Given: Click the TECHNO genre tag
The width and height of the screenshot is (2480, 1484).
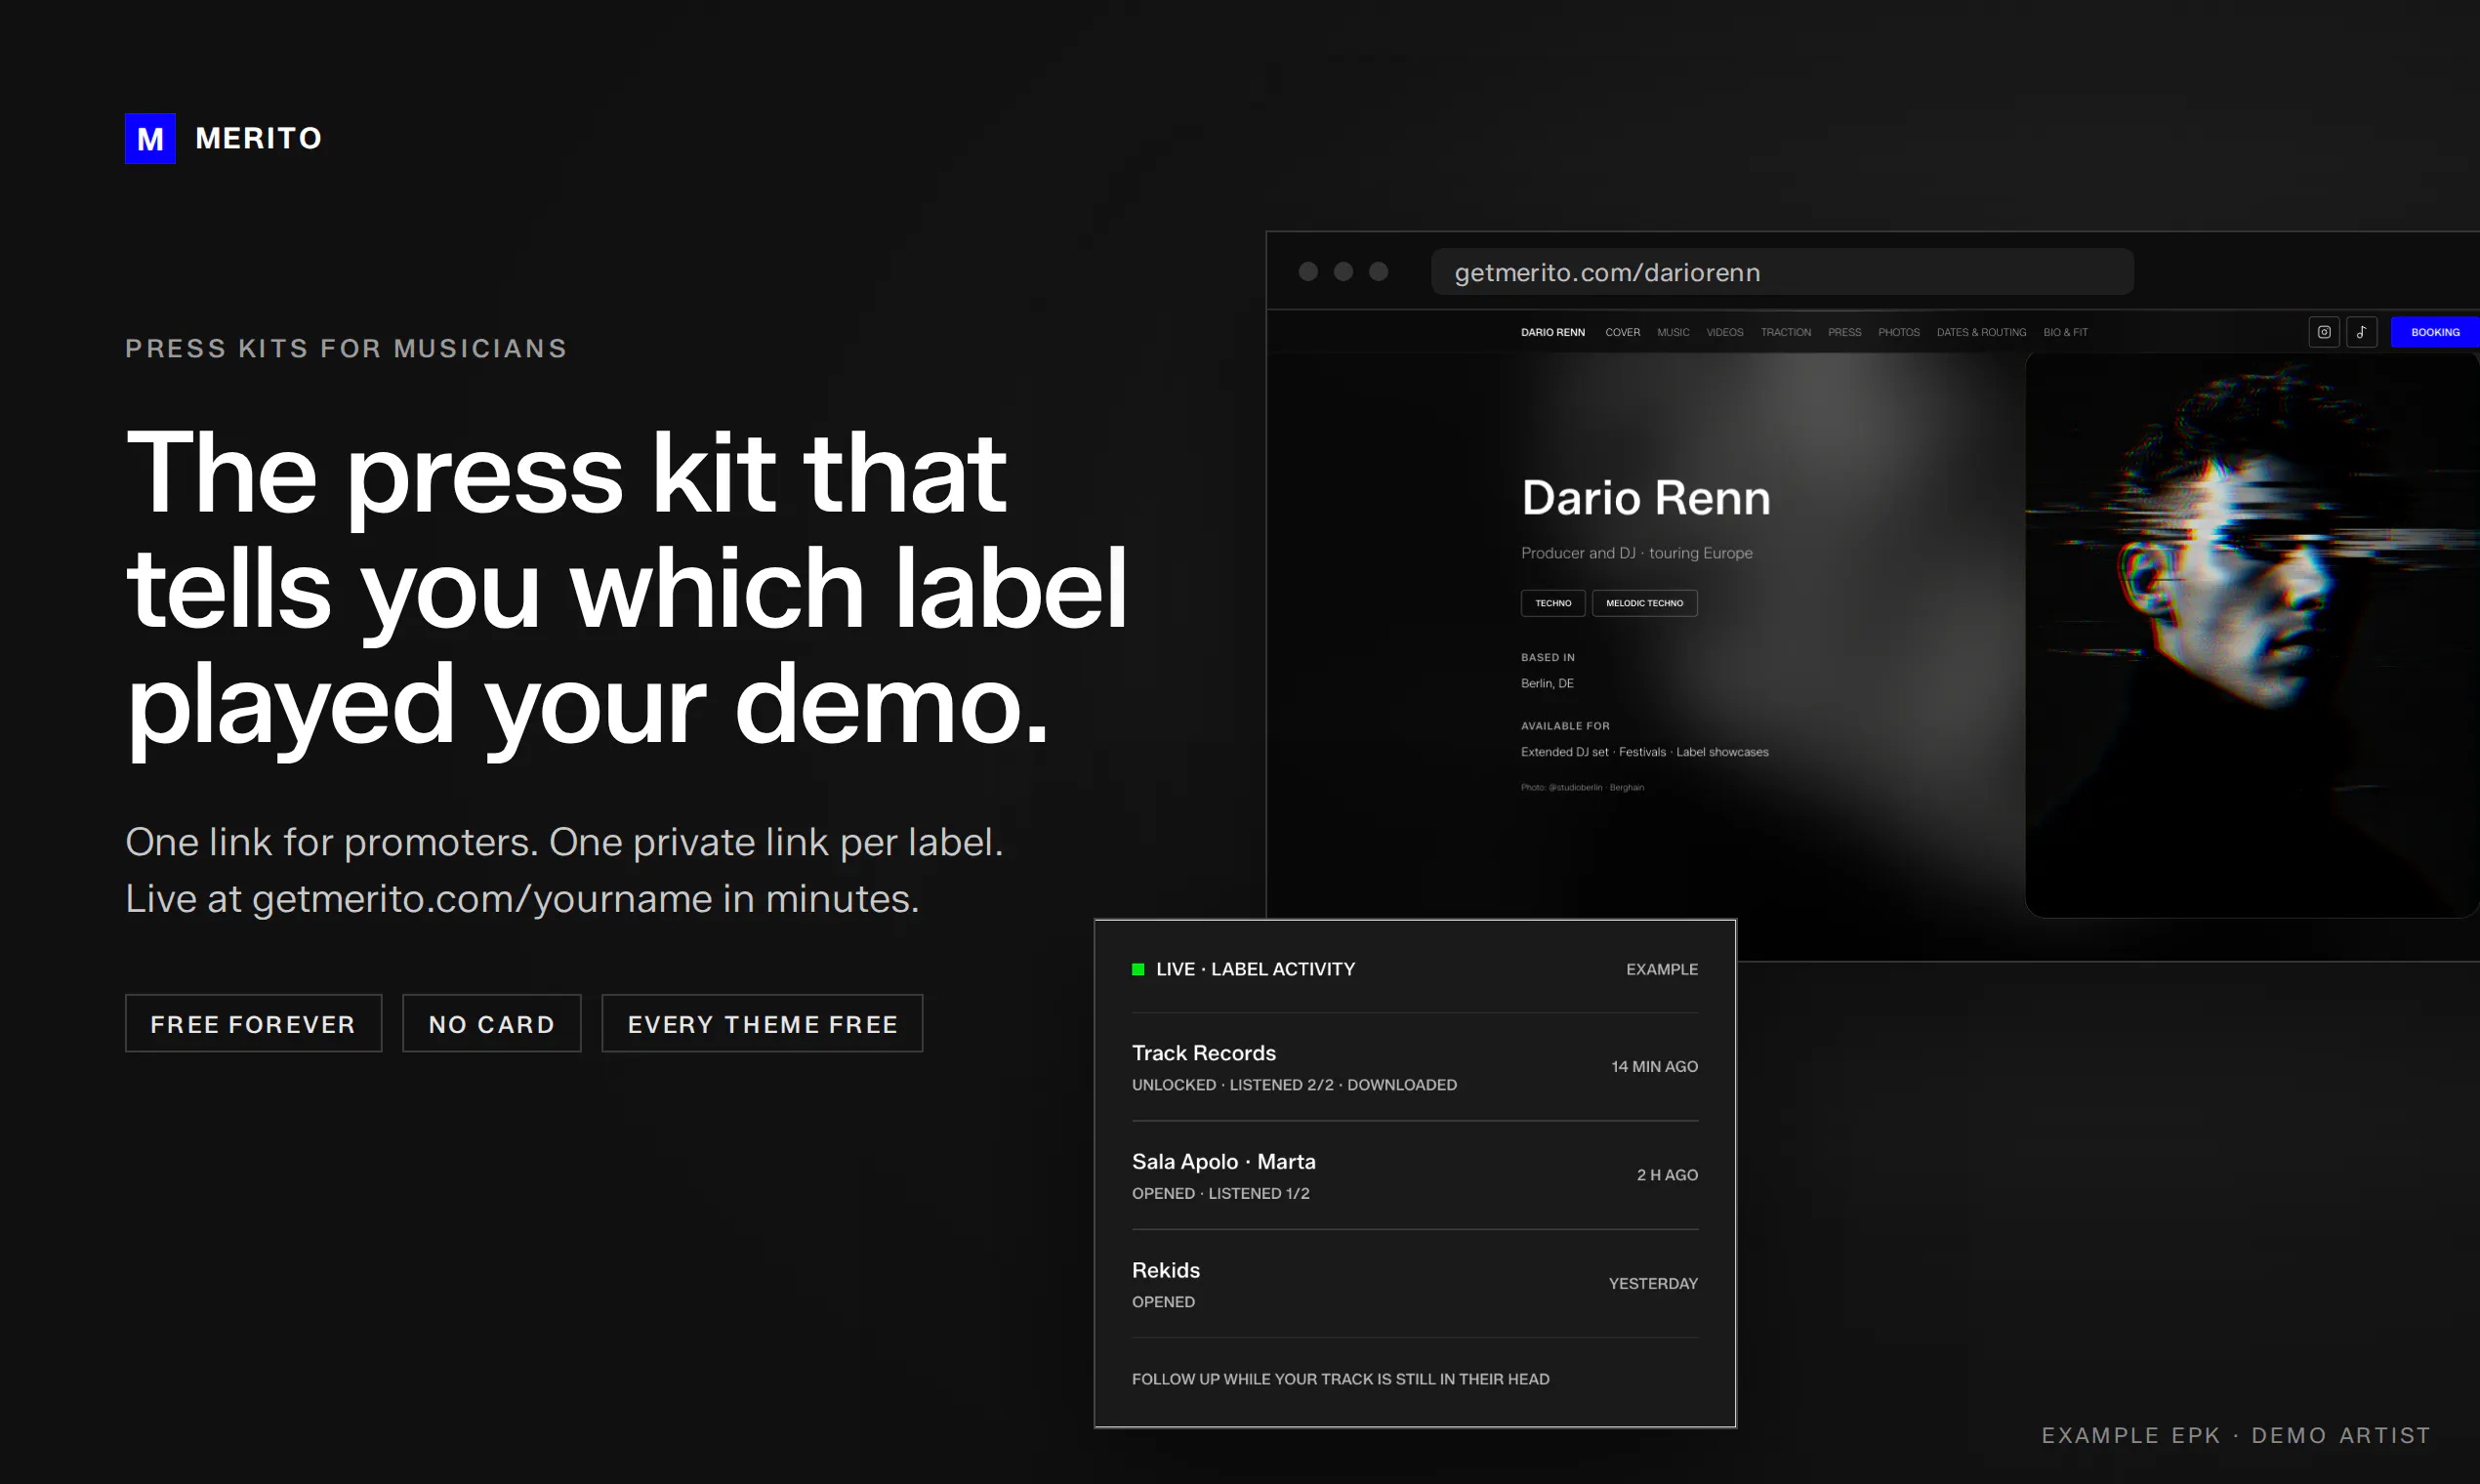Looking at the screenshot, I should pyautogui.click(x=1553, y=603).
